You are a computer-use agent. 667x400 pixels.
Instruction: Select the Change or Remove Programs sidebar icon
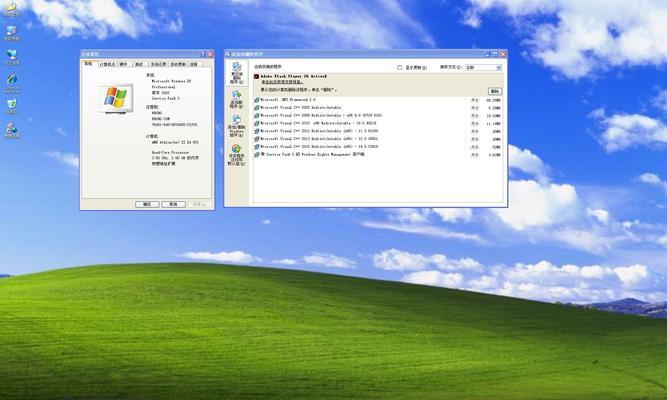pos(237,72)
